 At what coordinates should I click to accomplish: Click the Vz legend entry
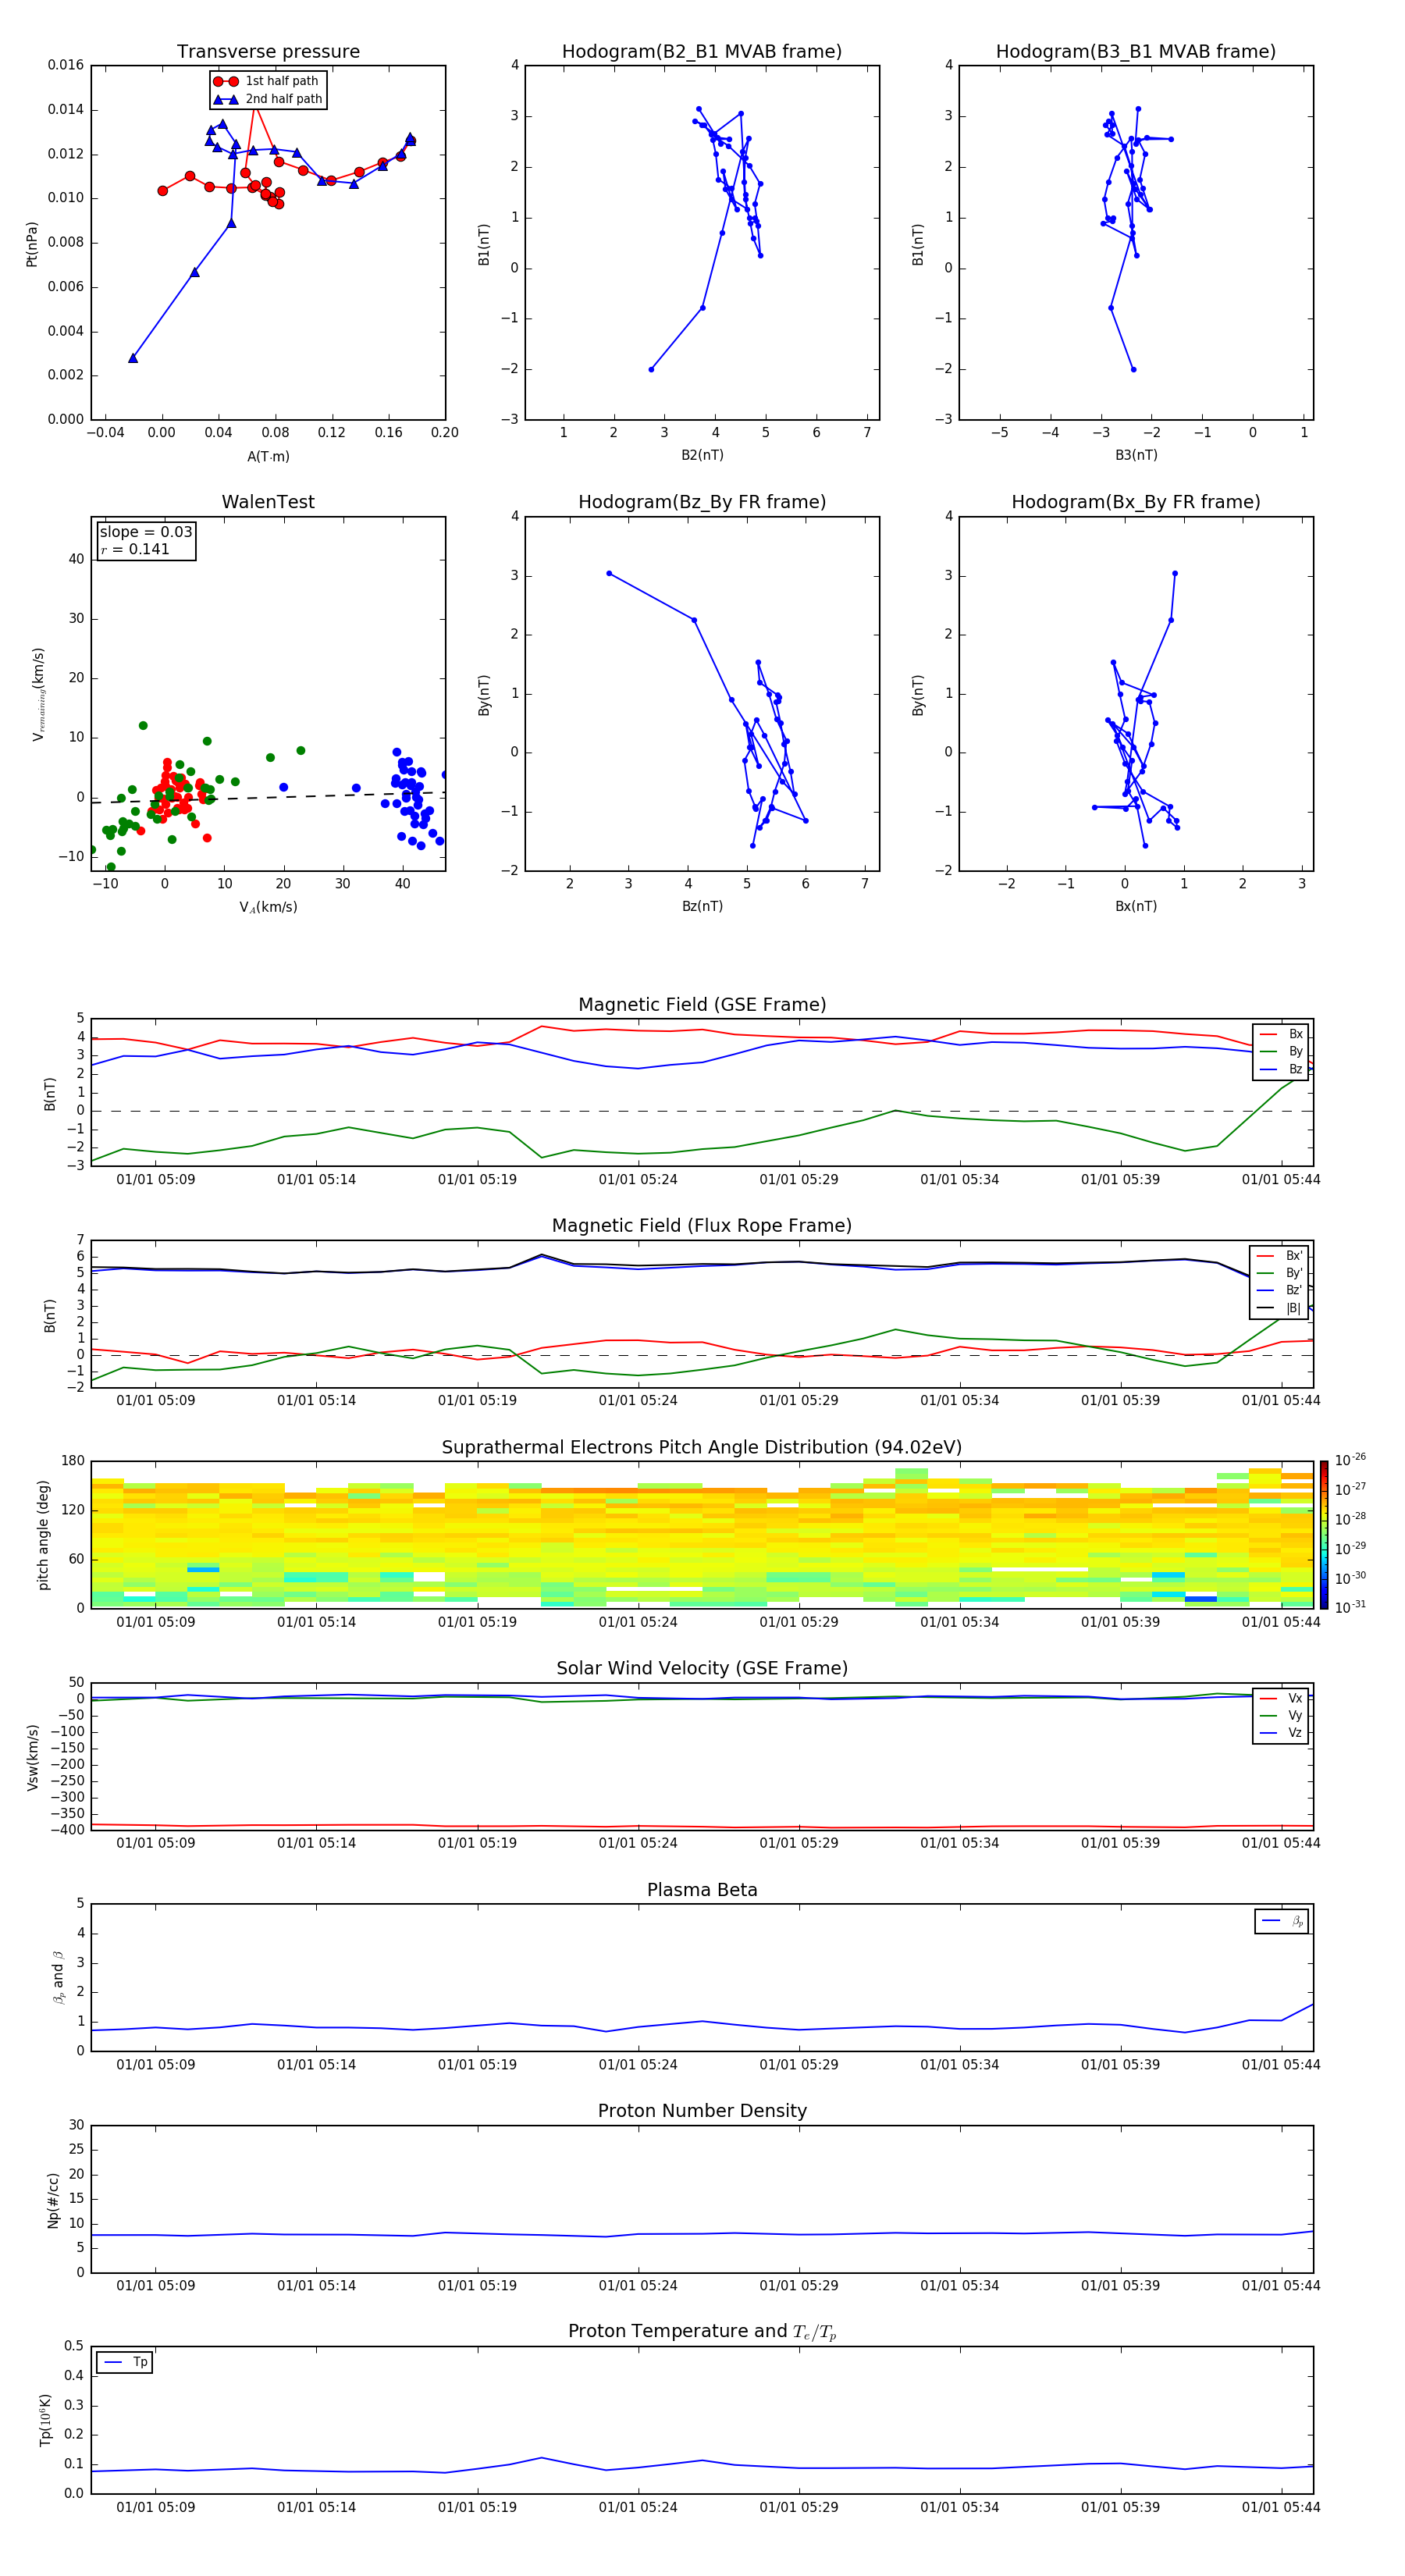coord(1281,1733)
